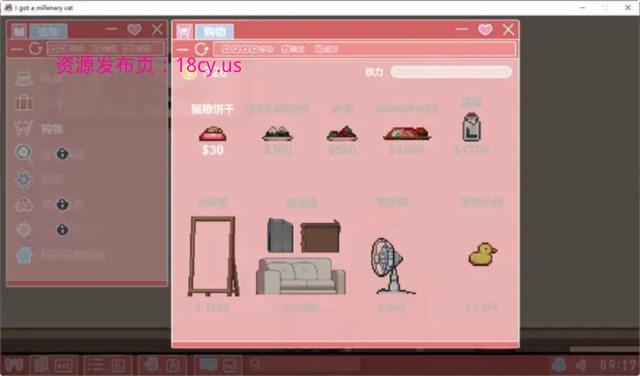Click the taskbar clock
Screen dimensions: 640x376
pos(617,364)
